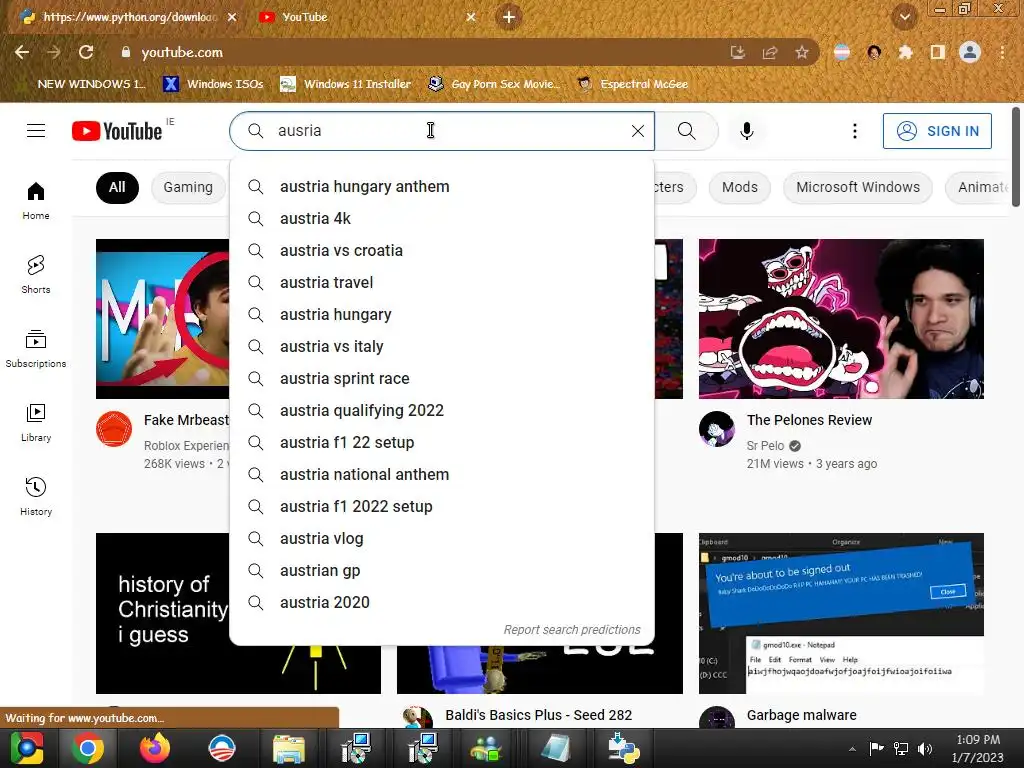Open Library in the sidebar
This screenshot has width=1024, height=768.
pos(36,423)
